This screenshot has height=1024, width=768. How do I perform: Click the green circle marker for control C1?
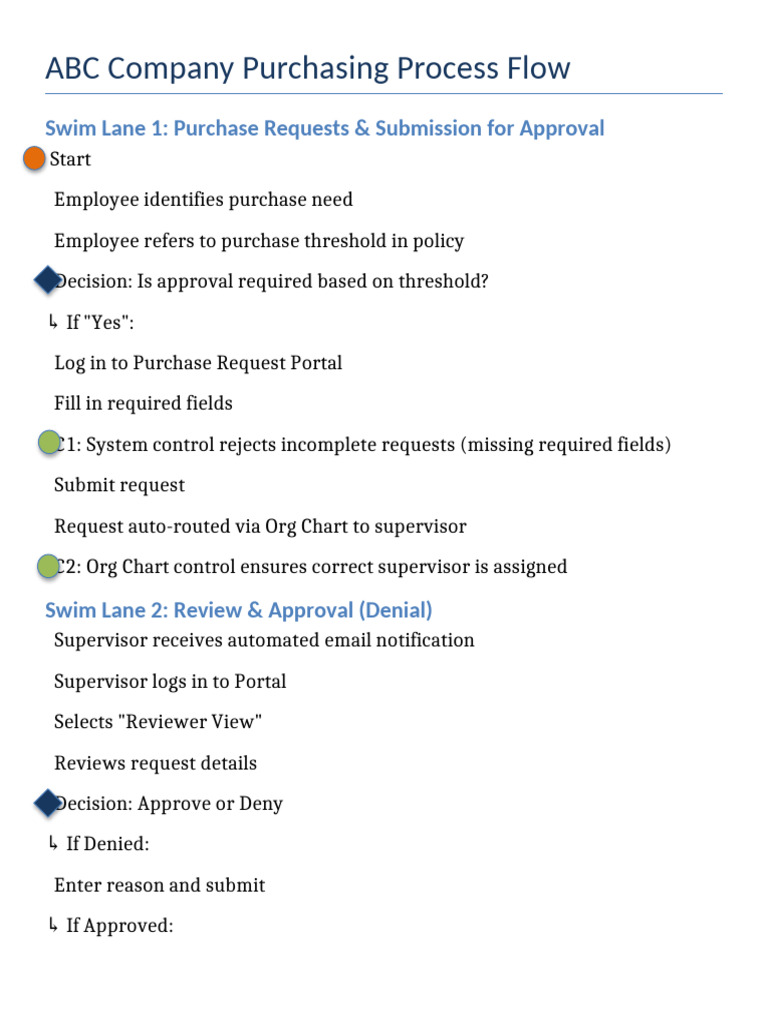point(48,443)
